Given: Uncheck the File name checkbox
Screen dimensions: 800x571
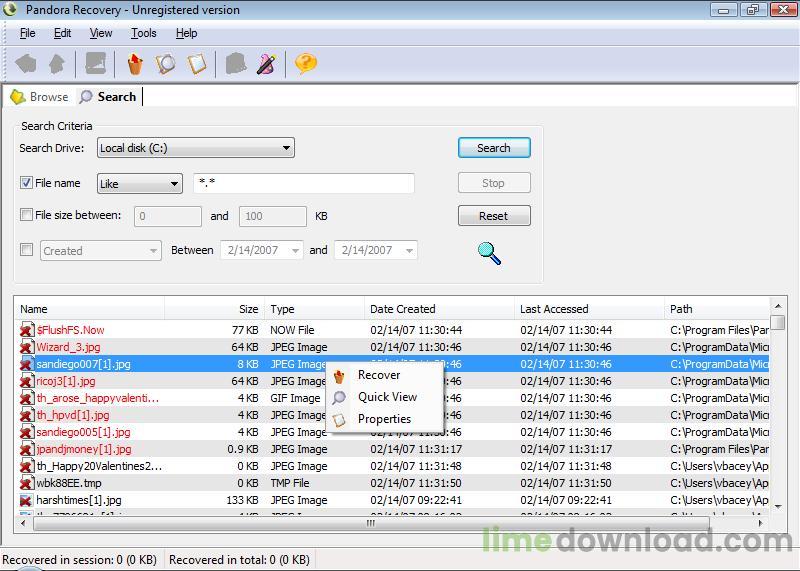Looking at the screenshot, I should [x=27, y=183].
